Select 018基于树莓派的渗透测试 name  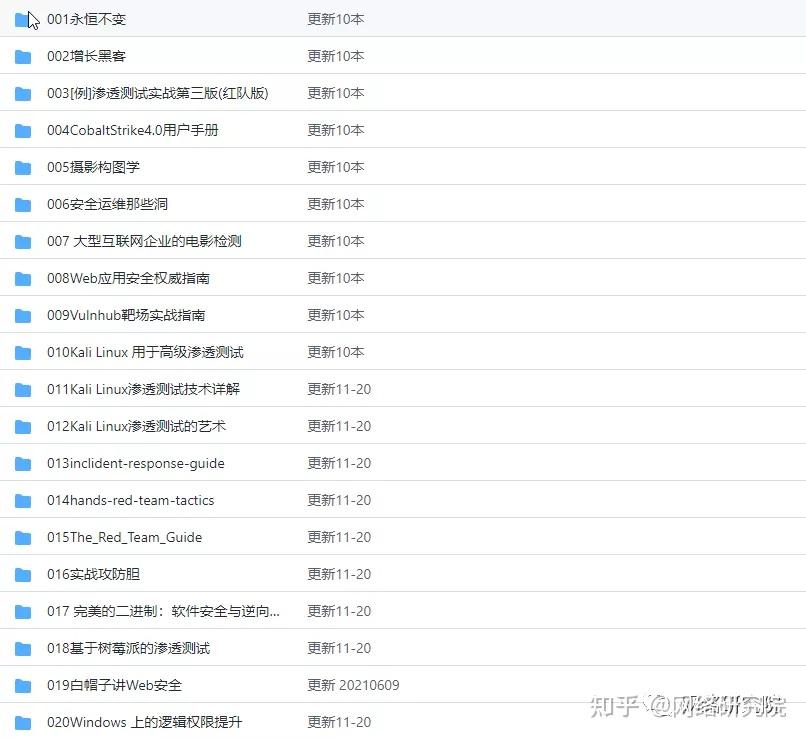[x=129, y=648]
